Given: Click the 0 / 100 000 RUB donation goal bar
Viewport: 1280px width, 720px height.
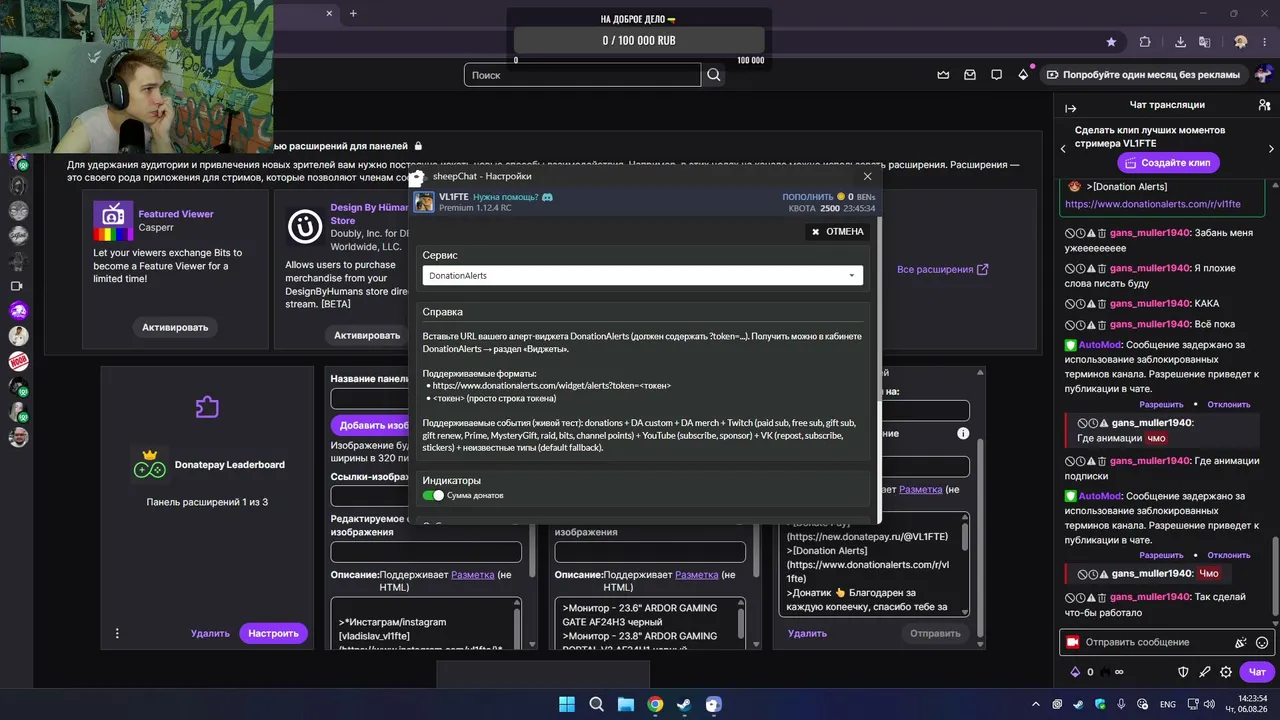Looking at the screenshot, I should click(639, 40).
